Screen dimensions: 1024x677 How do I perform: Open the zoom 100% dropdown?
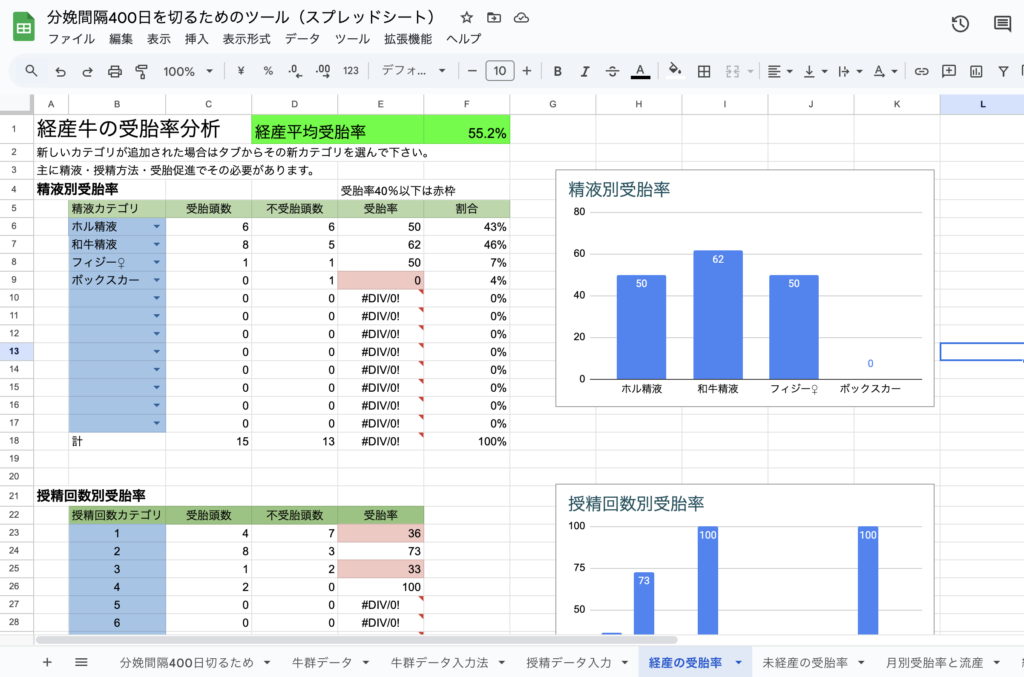(x=188, y=71)
